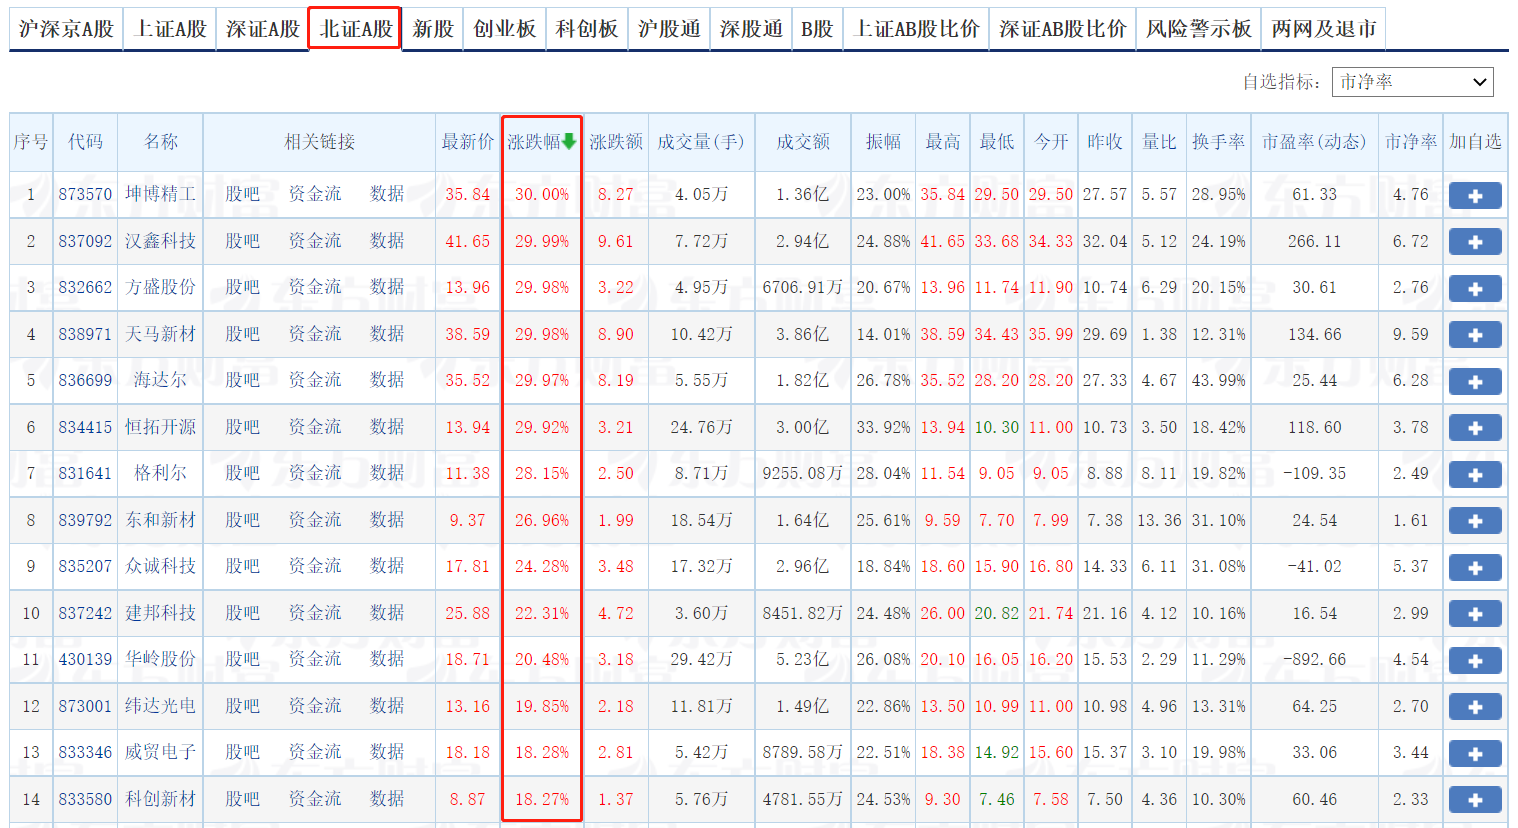Screen dimensions: 1518x828
Task: Open the 沪股通 tab
Action: click(x=669, y=30)
